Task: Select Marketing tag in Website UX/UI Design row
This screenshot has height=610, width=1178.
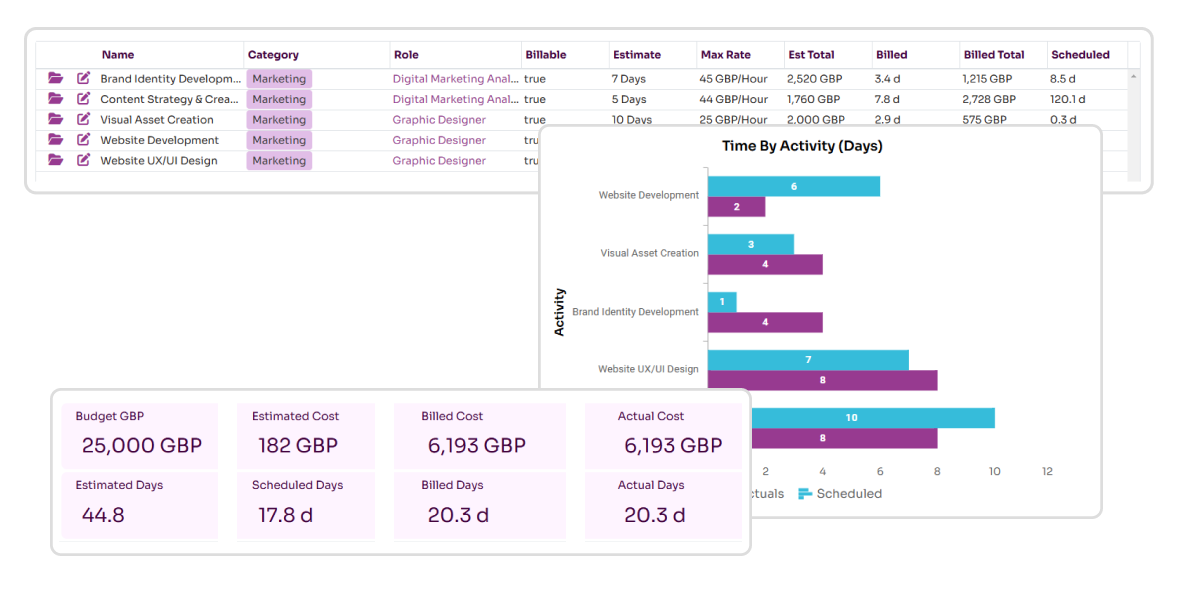Action: [x=279, y=160]
